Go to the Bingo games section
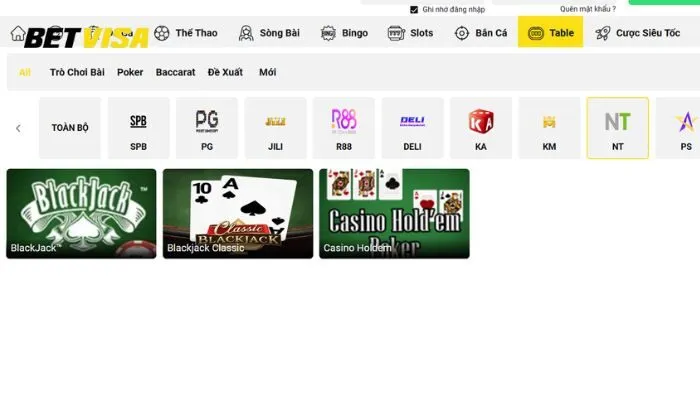 pyautogui.click(x=344, y=33)
